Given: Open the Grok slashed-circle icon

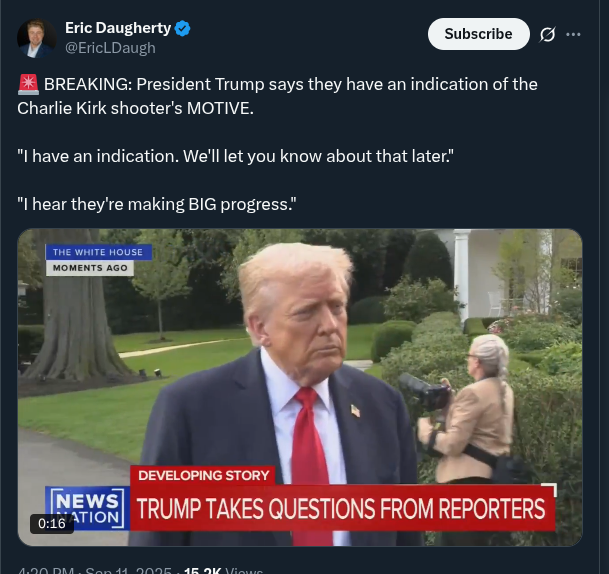Looking at the screenshot, I should (x=547, y=35).
